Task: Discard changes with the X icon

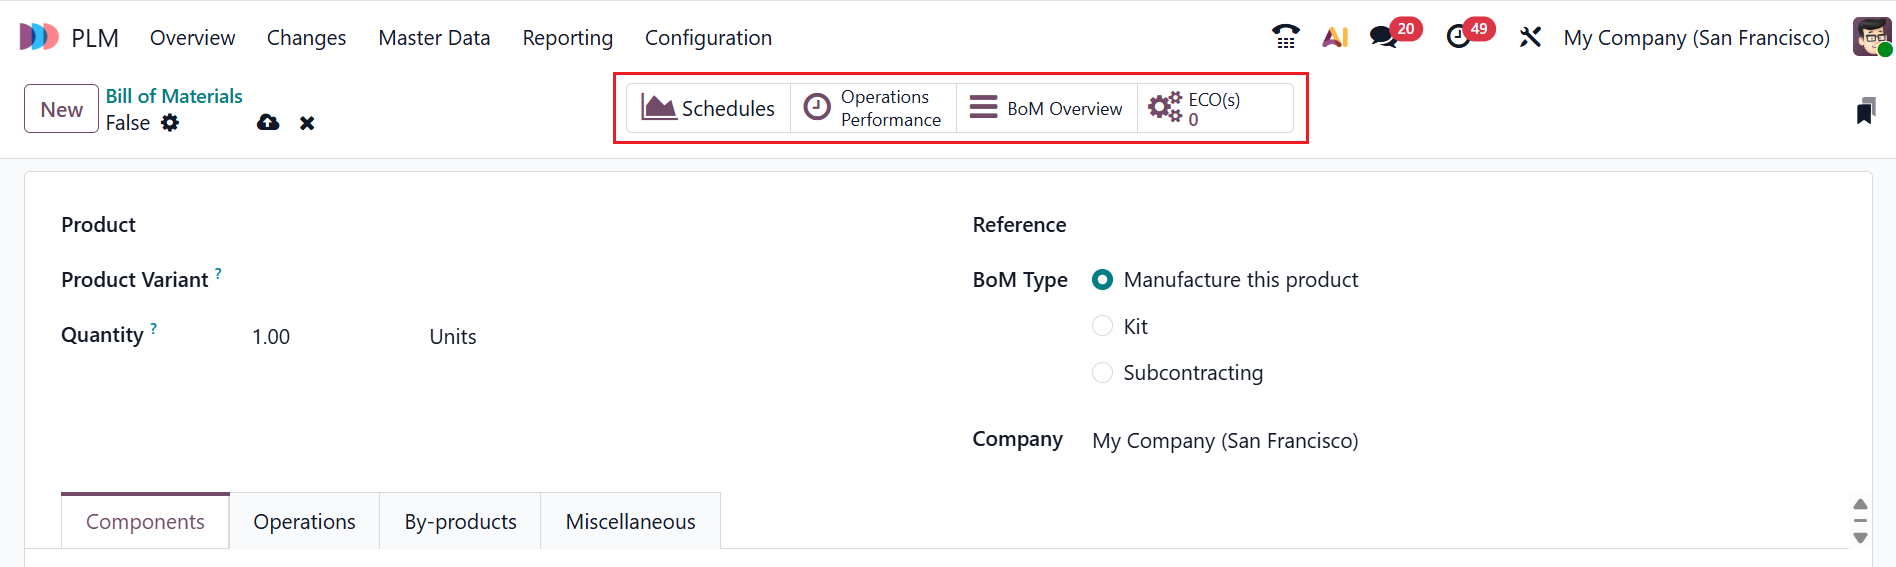Action: click(x=307, y=123)
